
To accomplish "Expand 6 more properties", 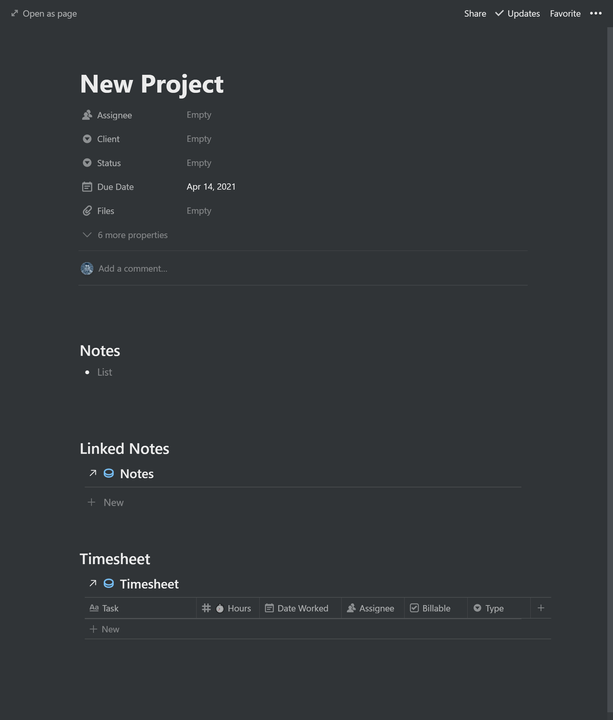I will pos(125,235).
